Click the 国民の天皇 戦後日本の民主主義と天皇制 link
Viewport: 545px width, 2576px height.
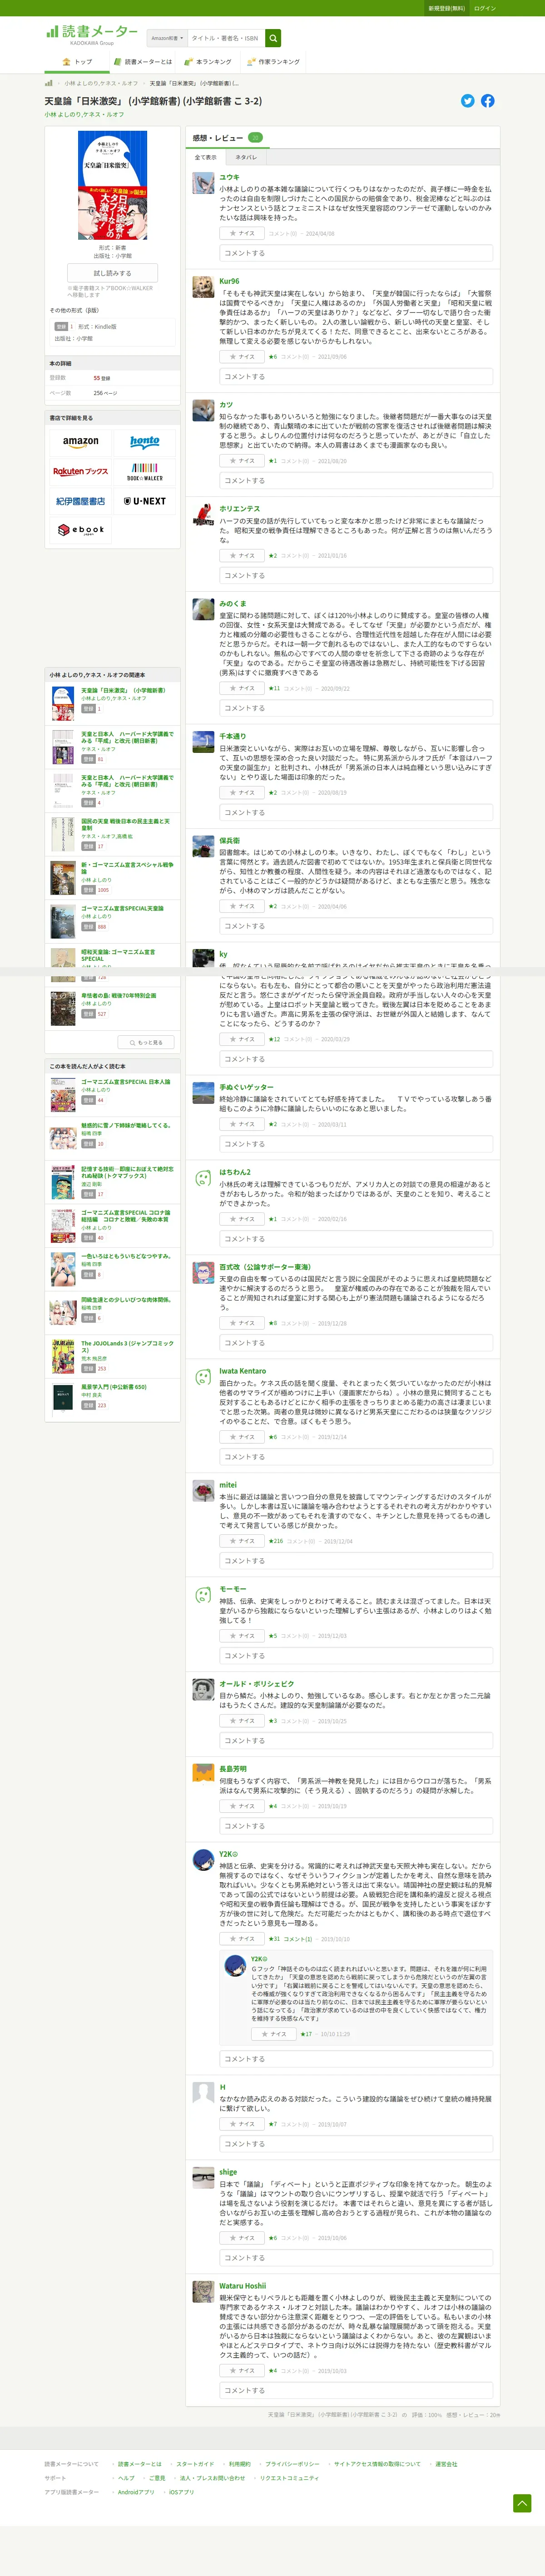[x=125, y=824]
